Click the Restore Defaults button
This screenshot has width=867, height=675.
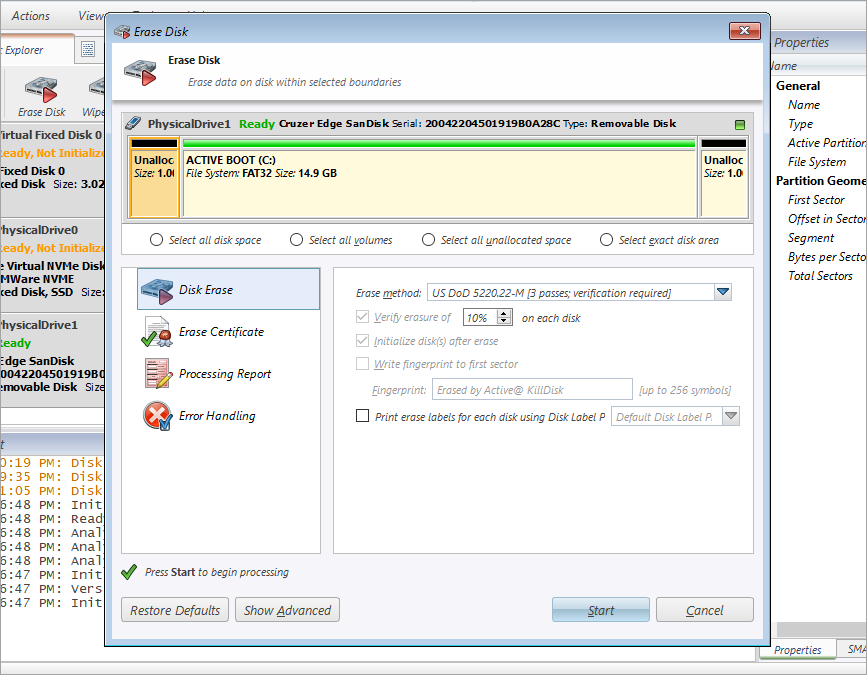pos(175,610)
